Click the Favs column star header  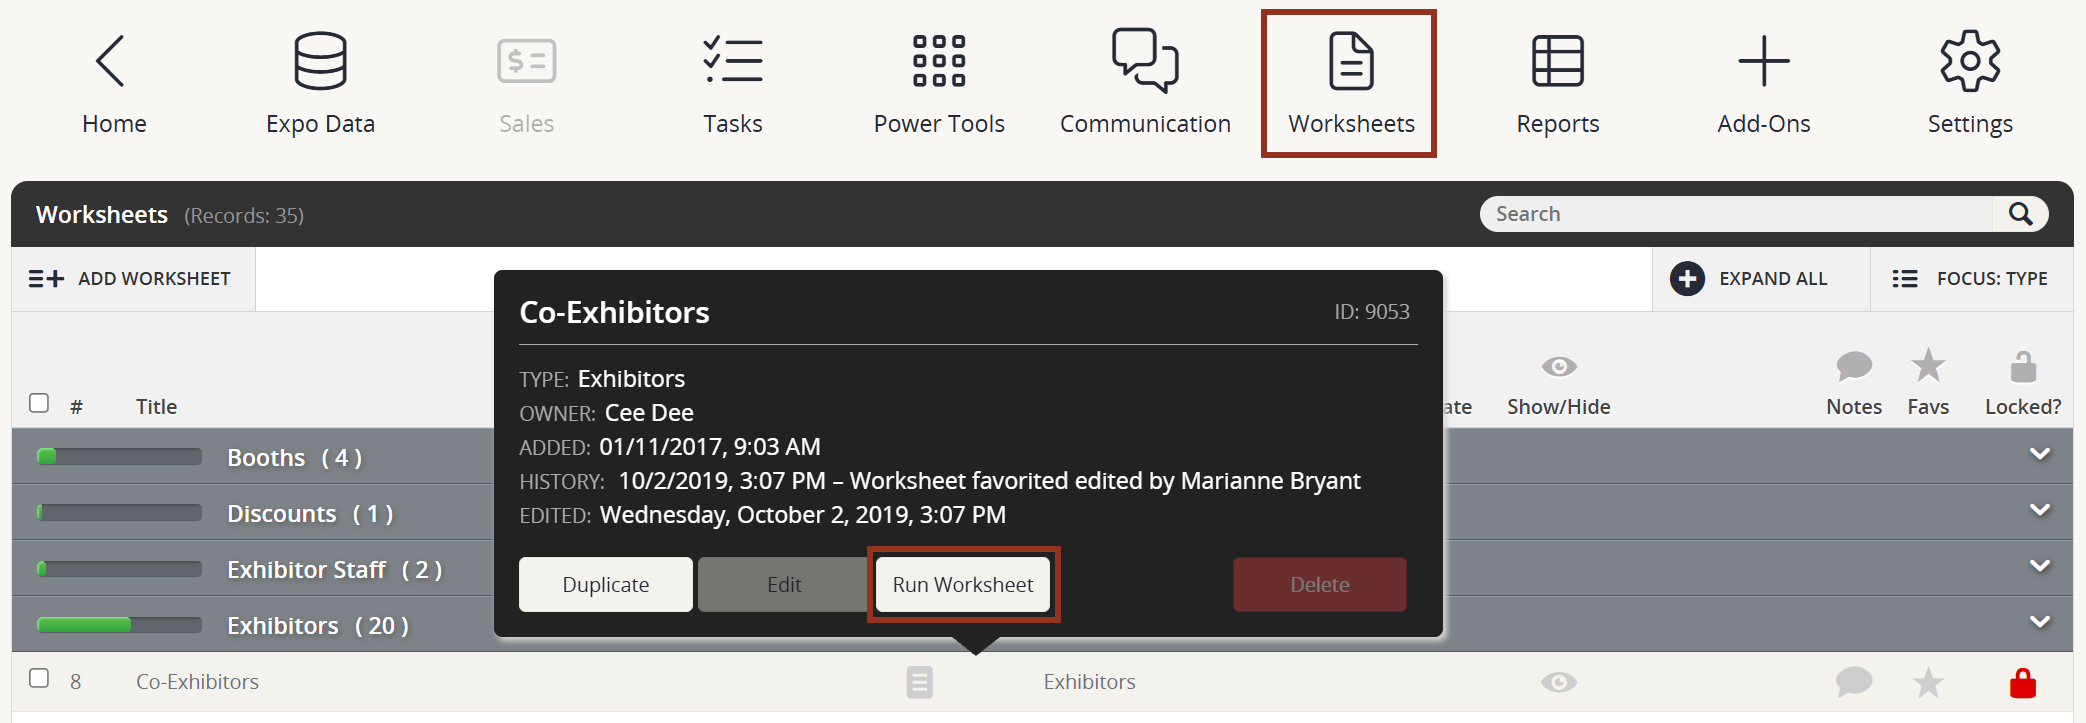[1928, 365]
